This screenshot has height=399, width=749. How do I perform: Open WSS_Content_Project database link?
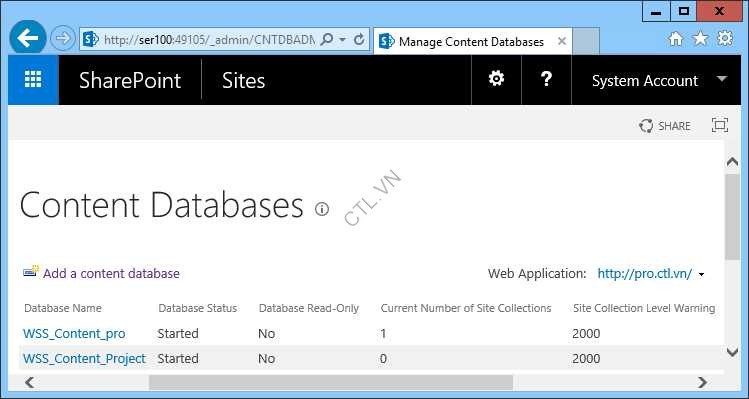click(85, 358)
